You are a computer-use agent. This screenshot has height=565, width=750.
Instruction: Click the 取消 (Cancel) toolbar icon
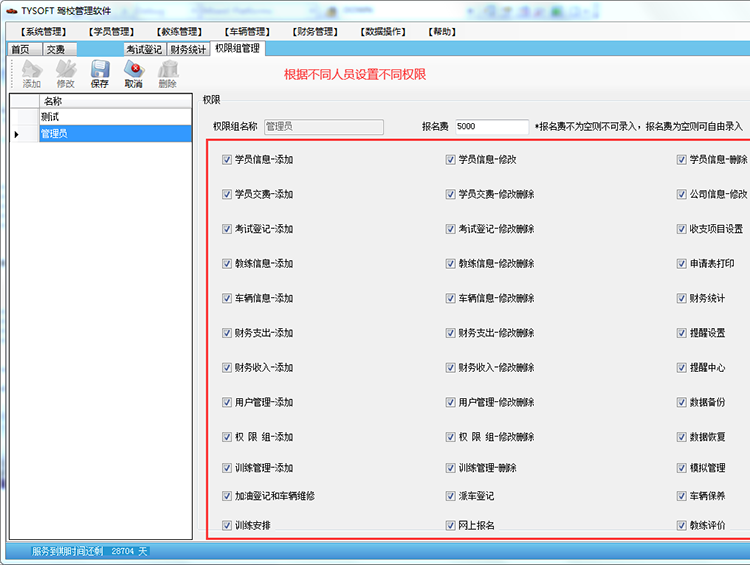pos(133,74)
